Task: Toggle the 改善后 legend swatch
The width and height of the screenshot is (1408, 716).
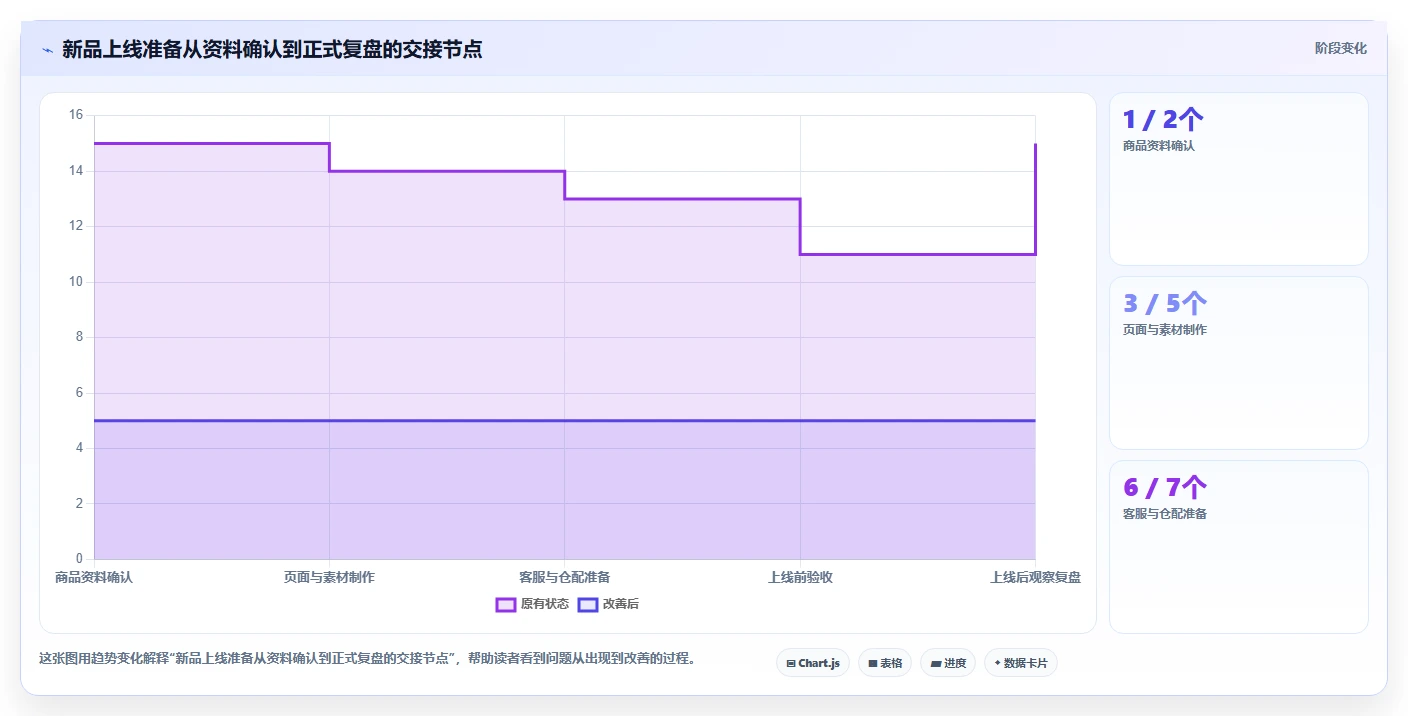Action: click(588, 604)
